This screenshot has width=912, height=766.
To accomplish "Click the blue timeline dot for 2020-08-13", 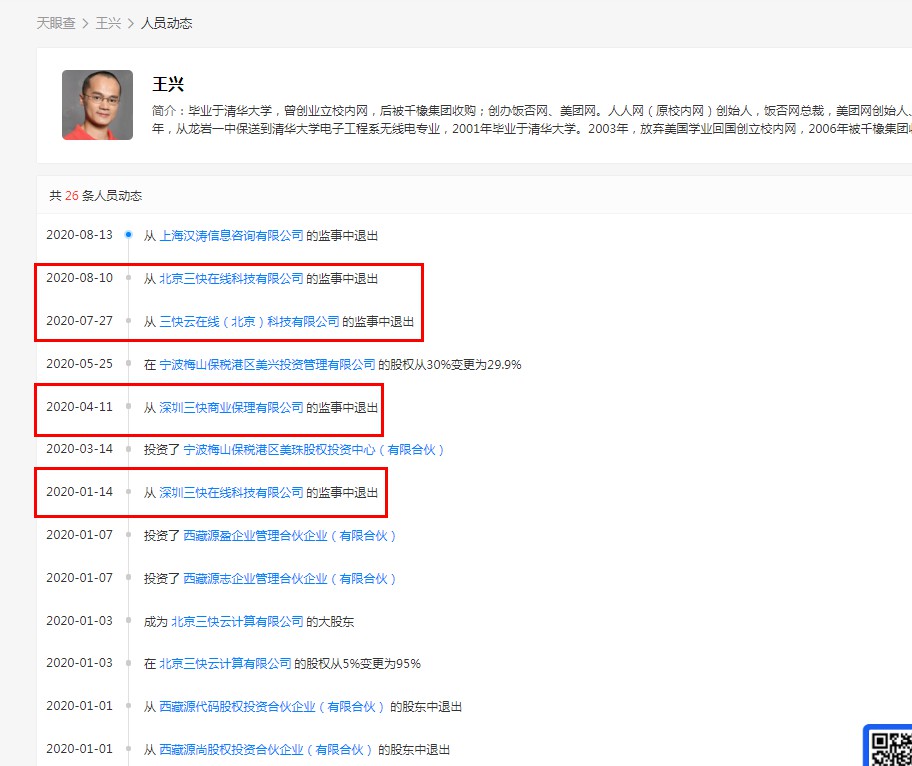I will point(129,234).
